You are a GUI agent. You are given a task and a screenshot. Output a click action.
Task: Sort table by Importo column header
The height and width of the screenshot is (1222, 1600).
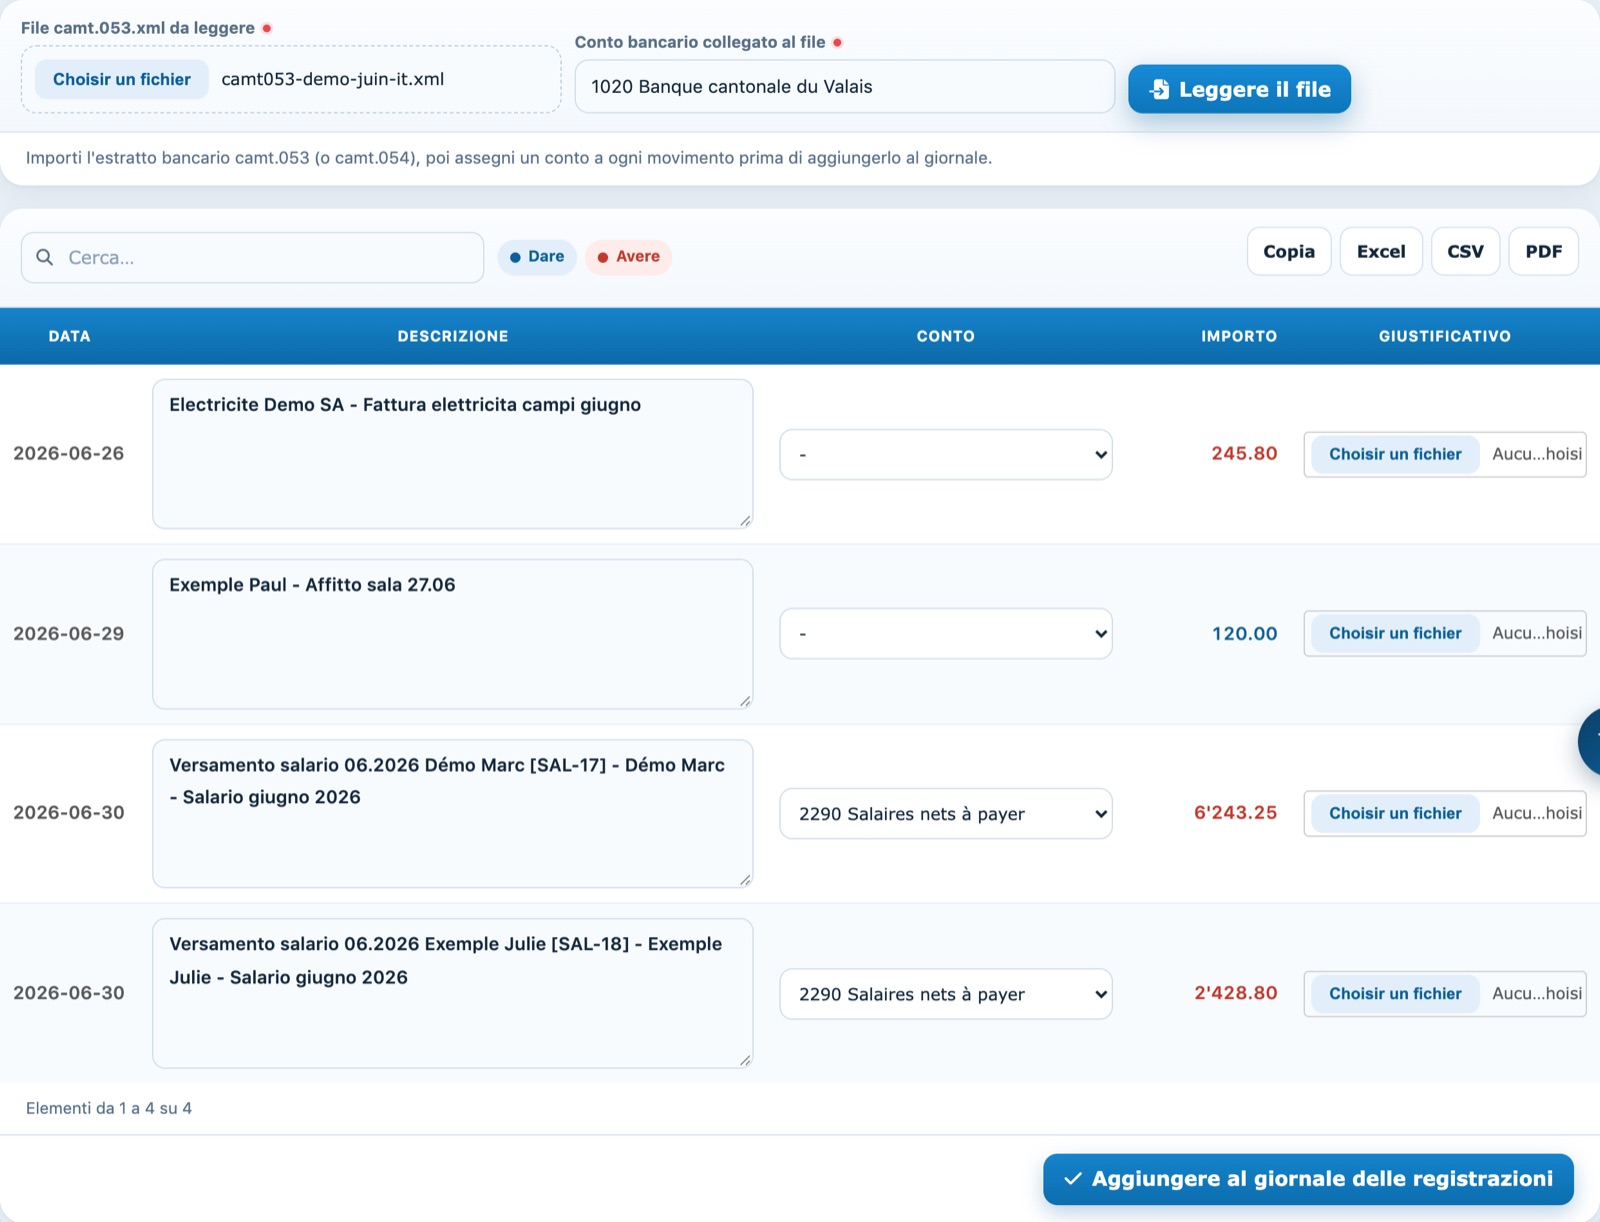pyautogui.click(x=1239, y=336)
